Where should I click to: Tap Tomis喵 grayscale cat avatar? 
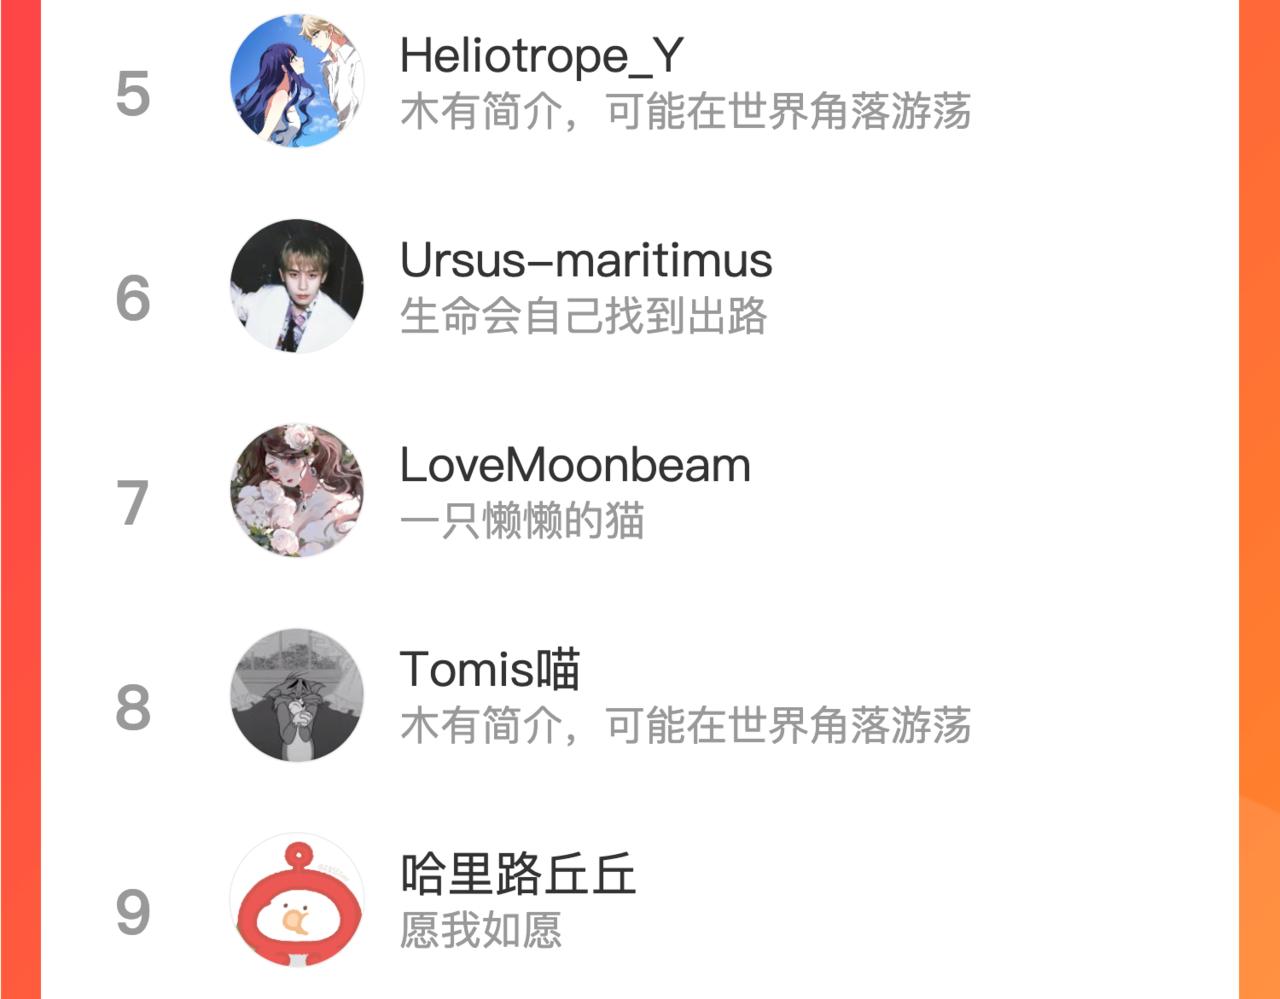pyautogui.click(x=297, y=695)
